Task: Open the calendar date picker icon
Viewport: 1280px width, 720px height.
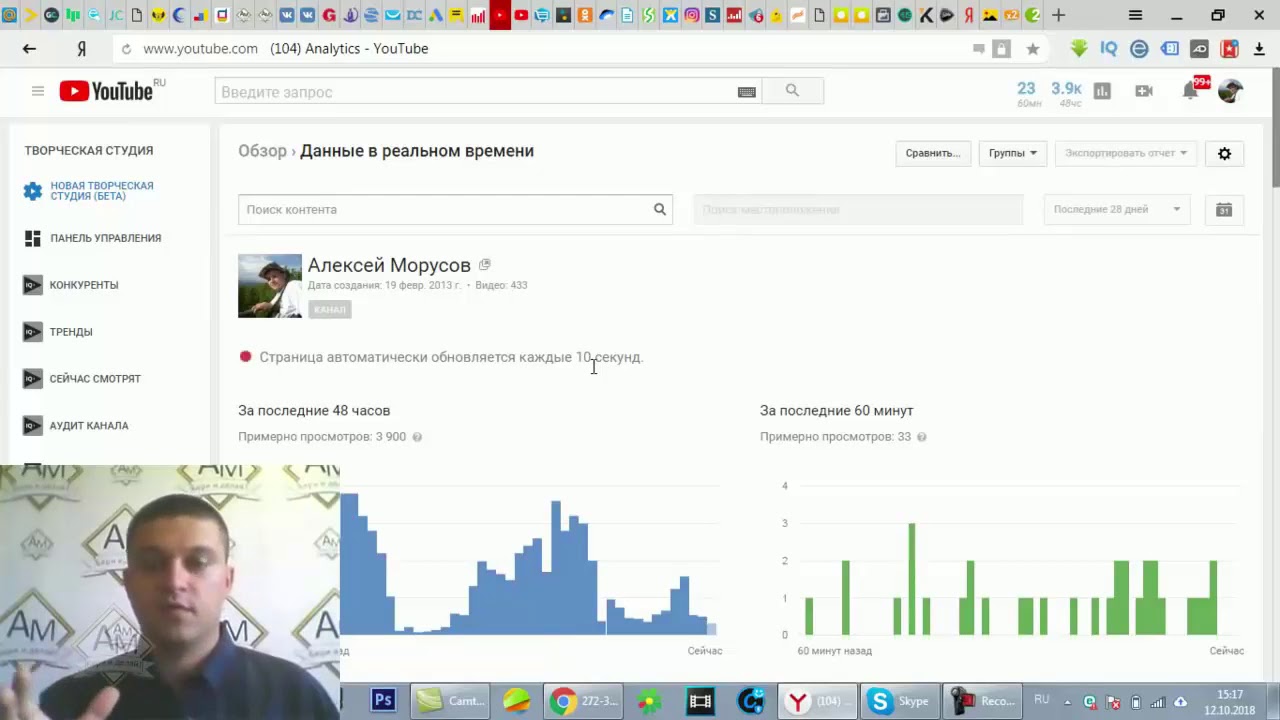Action: [x=1224, y=209]
